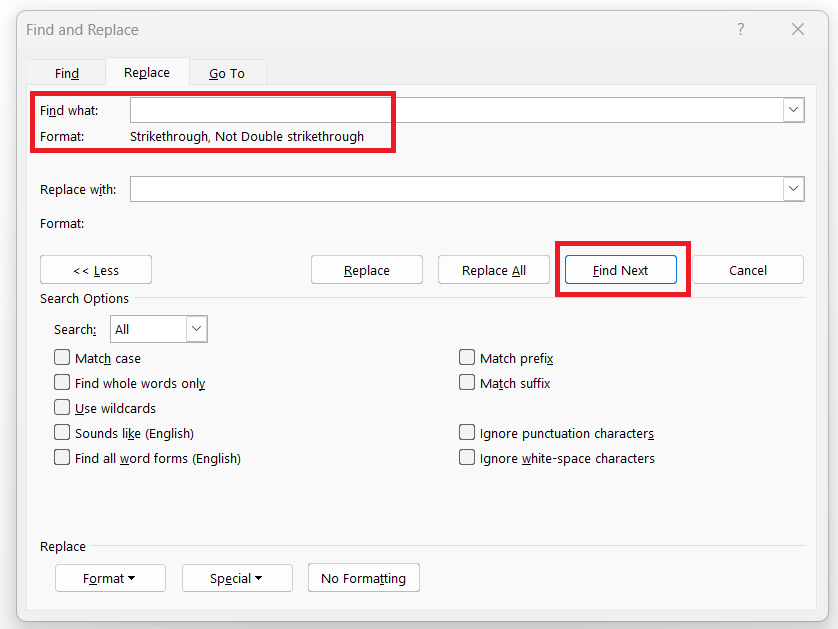Open the Replace with dropdown arrow
This screenshot has height=629, width=838.
(x=794, y=189)
